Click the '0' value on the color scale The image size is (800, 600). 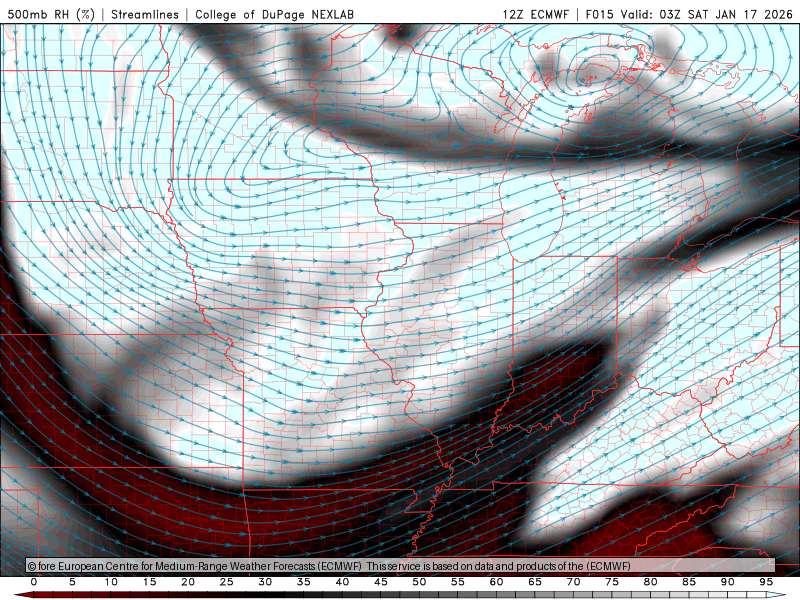(34, 582)
